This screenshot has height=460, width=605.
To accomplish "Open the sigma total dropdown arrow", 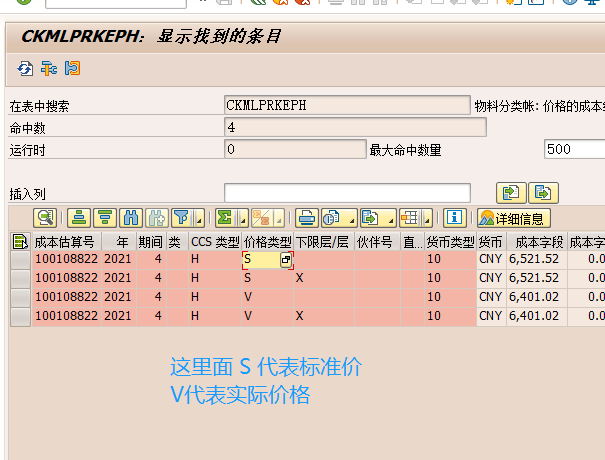I will tap(243, 218).
